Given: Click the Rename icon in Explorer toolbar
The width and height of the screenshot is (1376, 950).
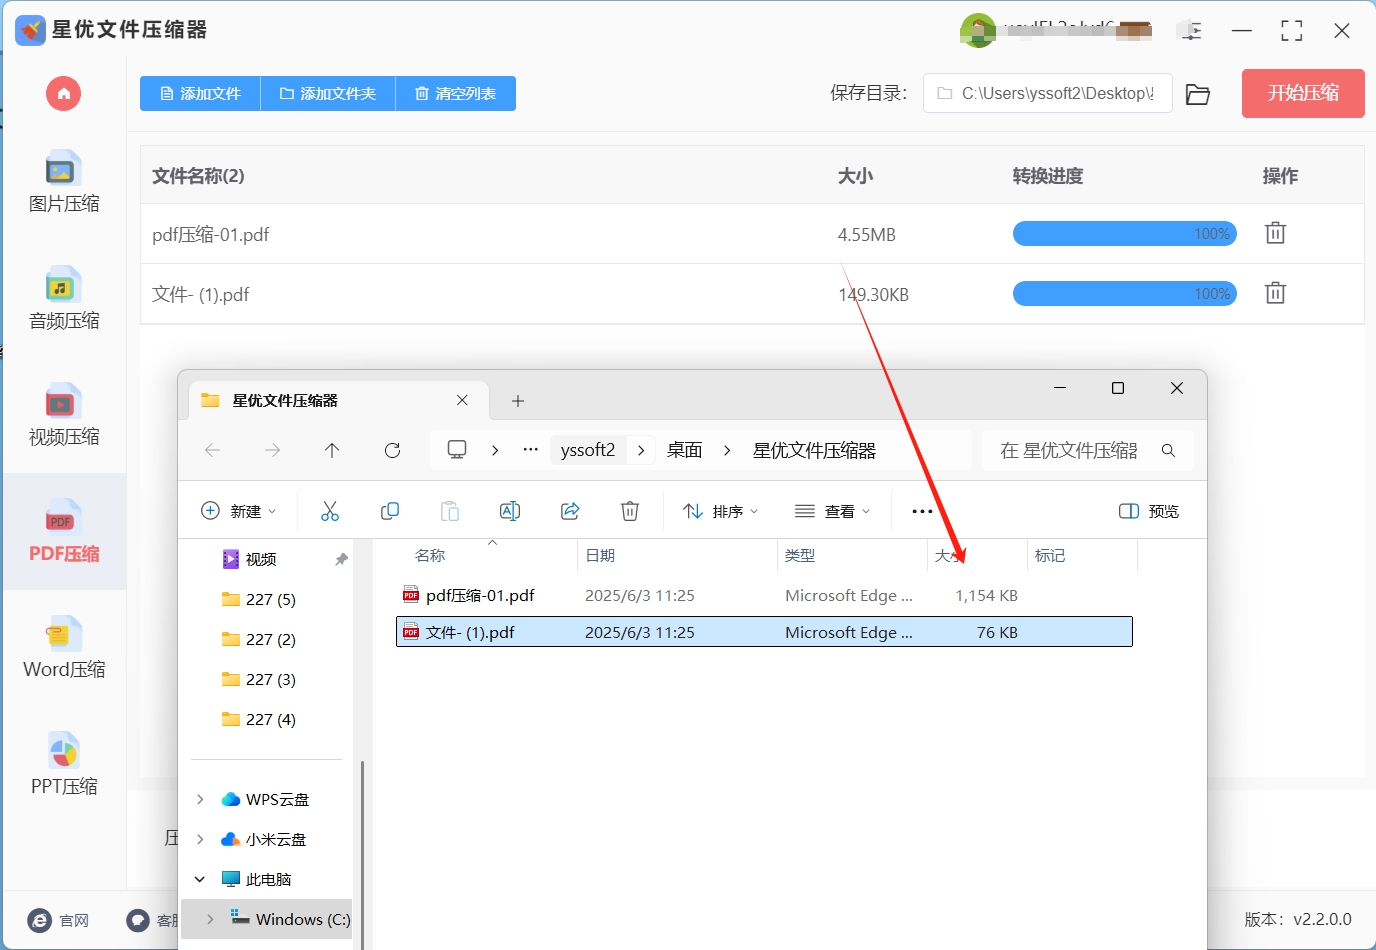Looking at the screenshot, I should (510, 511).
